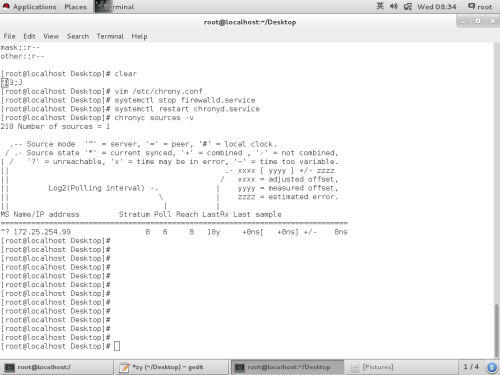Open the Places menu
This screenshot has width=500, height=375.
click(x=75, y=7)
